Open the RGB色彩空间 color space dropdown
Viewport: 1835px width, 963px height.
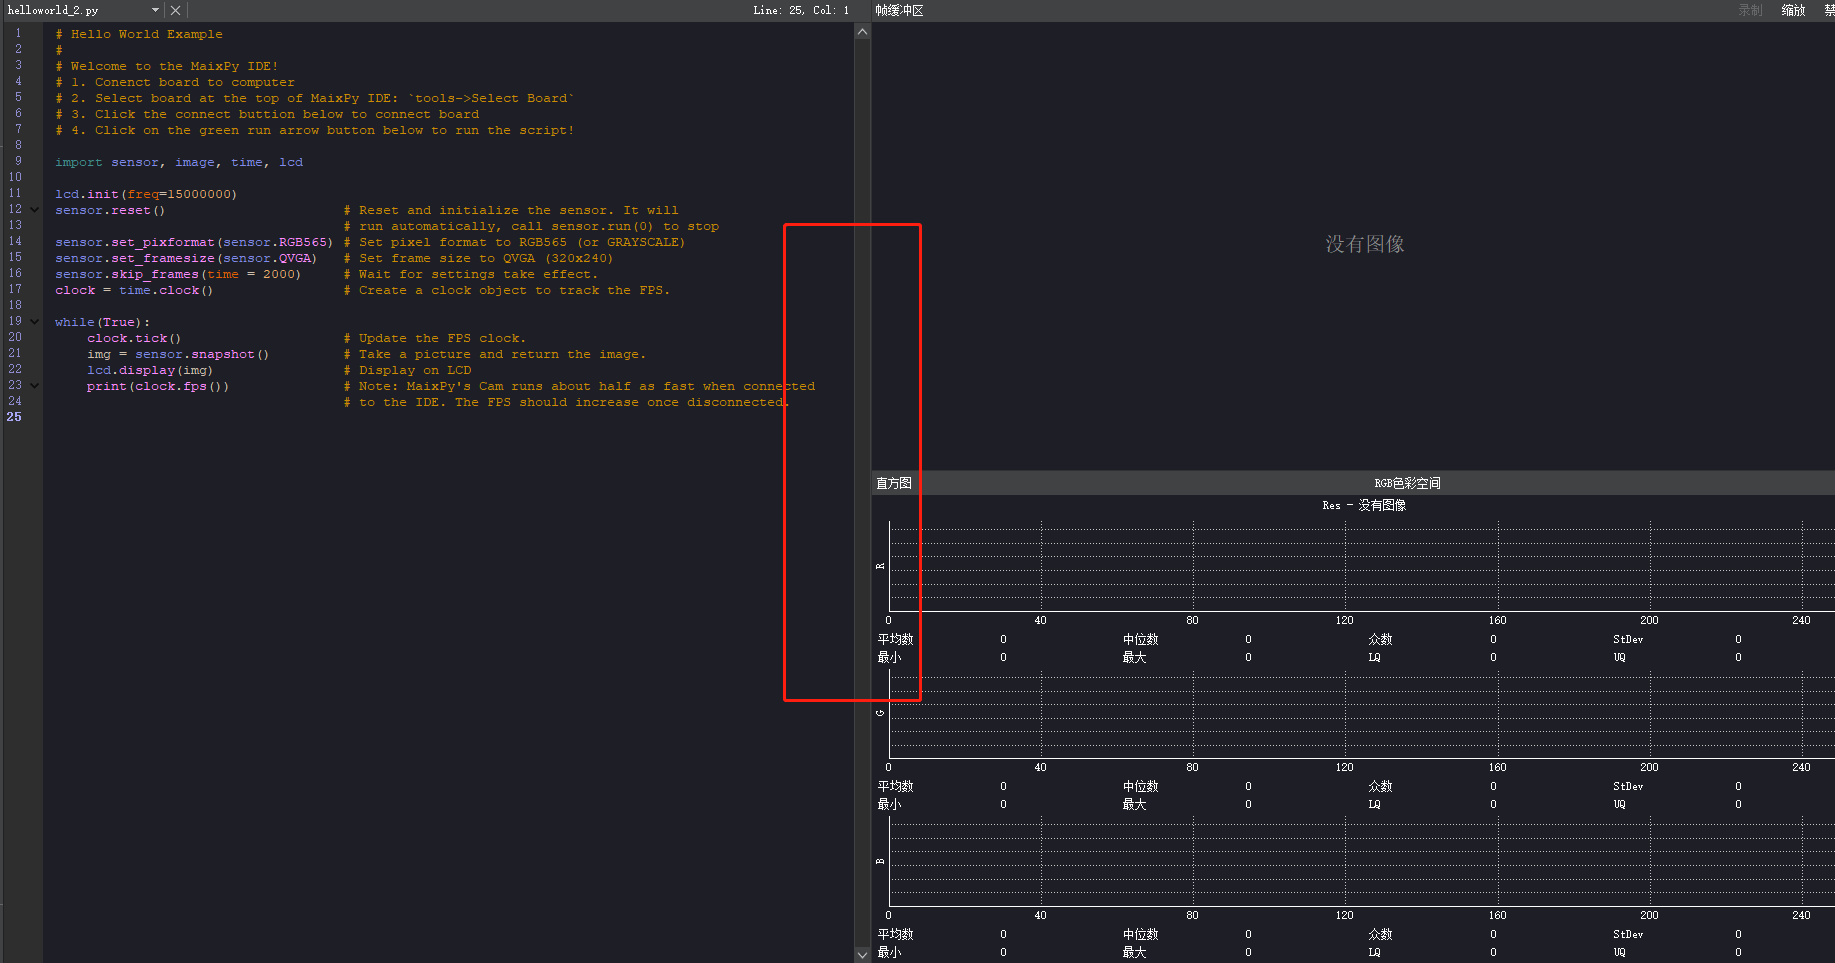(1407, 483)
